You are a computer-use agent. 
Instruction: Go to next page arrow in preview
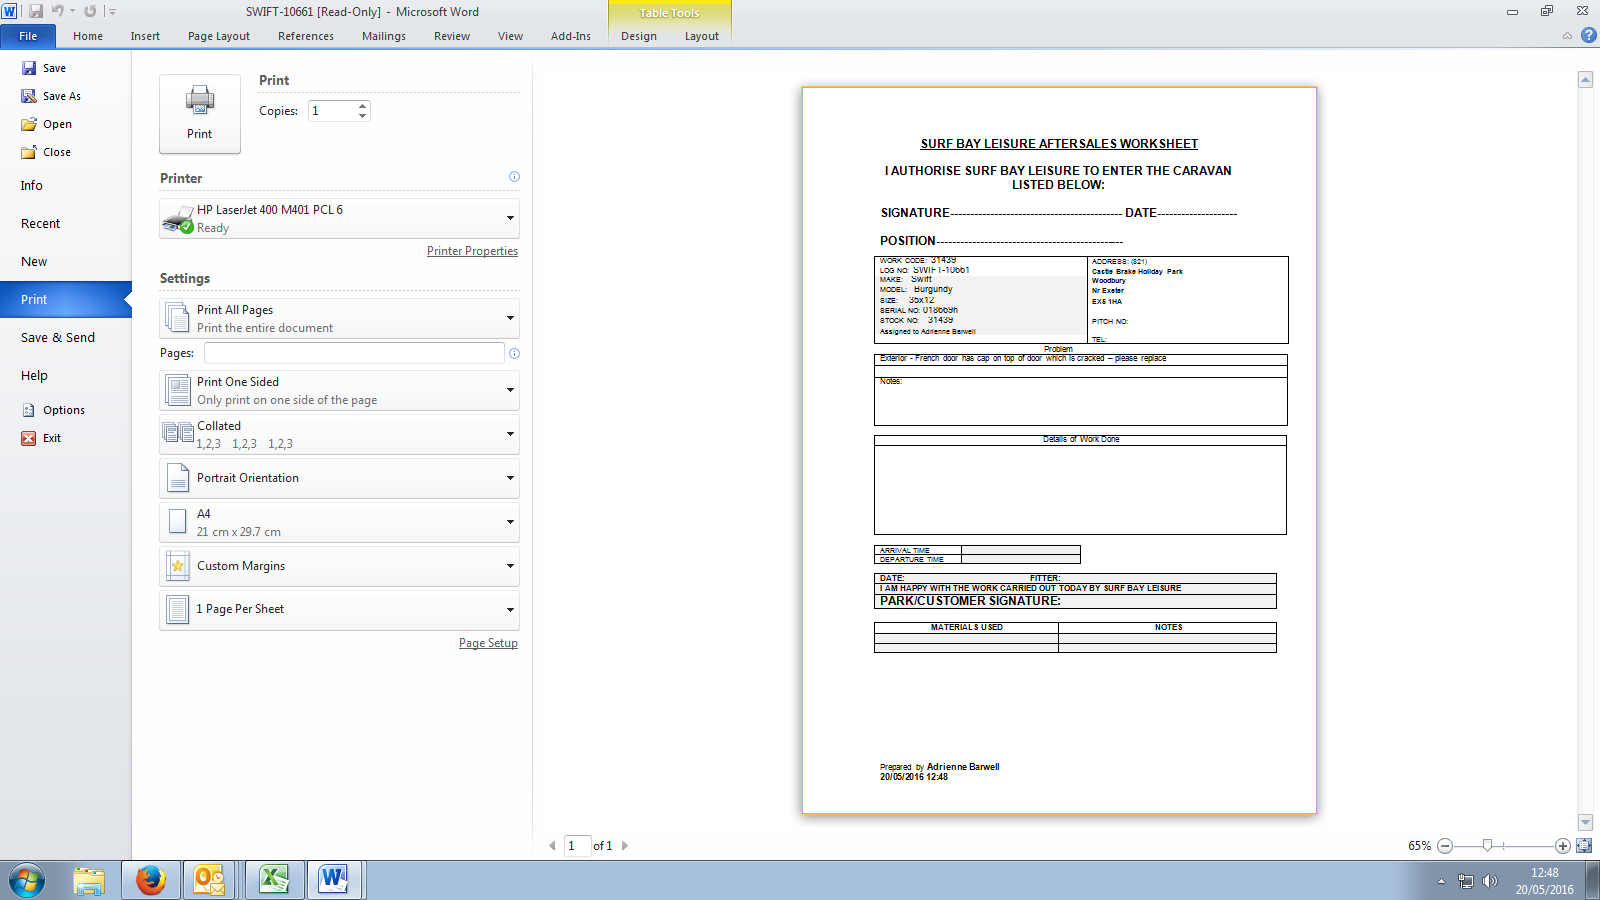[625, 846]
